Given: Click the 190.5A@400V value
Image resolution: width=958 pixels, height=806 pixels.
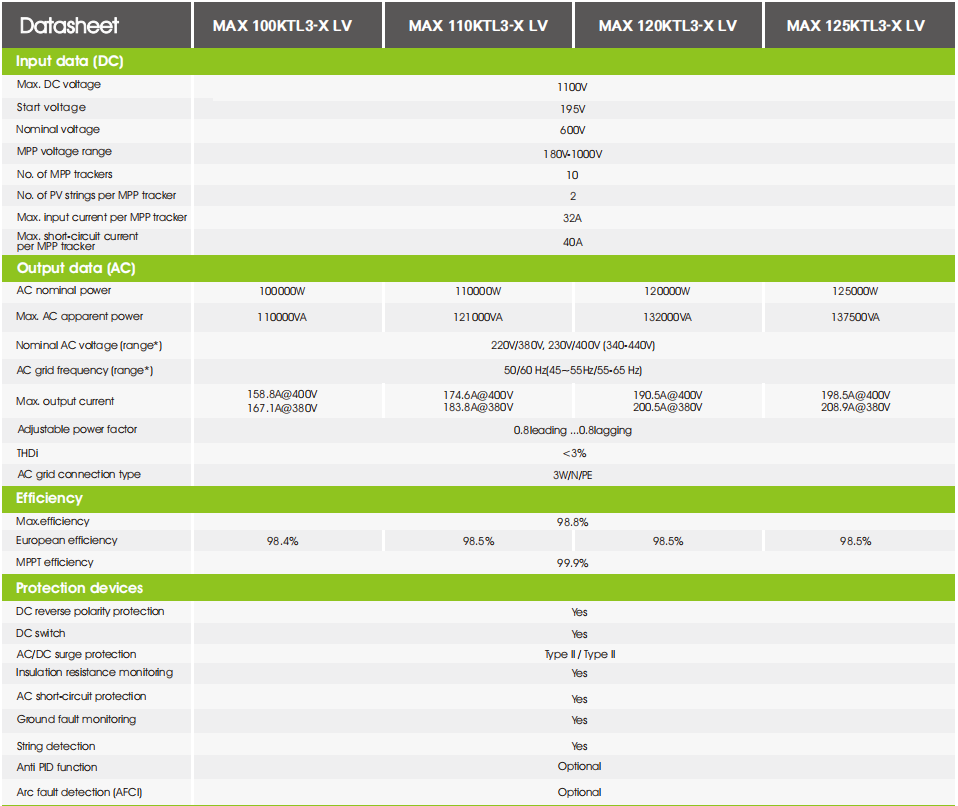Looking at the screenshot, I should [668, 395].
